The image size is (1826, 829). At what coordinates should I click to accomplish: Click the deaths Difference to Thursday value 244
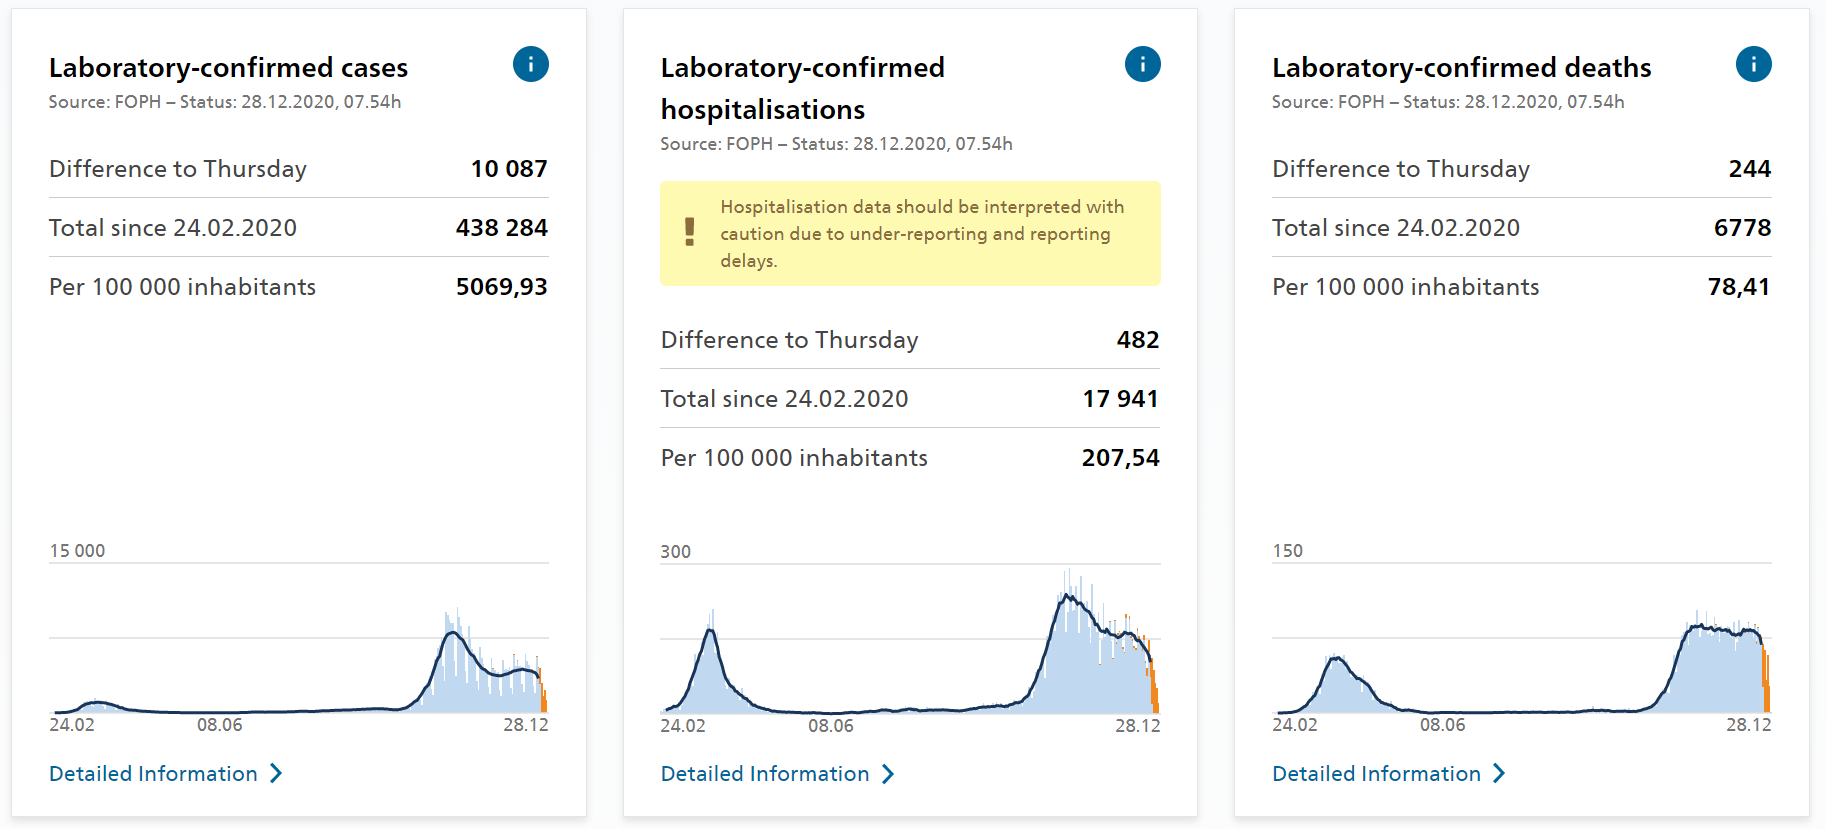1749,169
